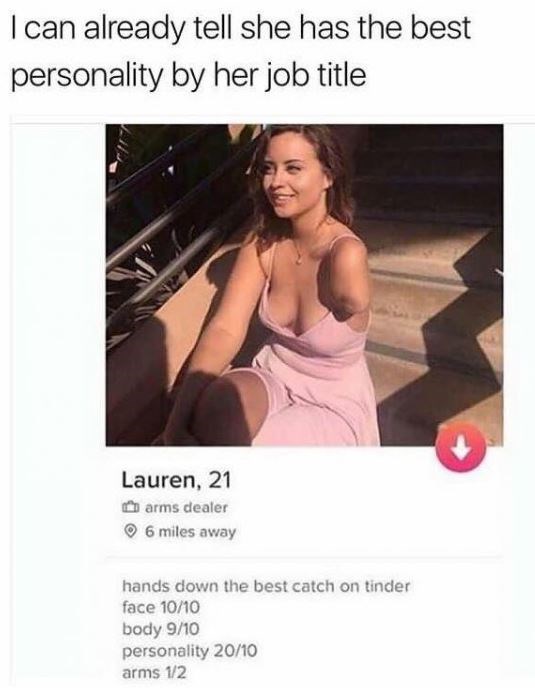This screenshot has height=688, width=535.
Task: Click the face 10/10 bio line
Action: click(161, 607)
